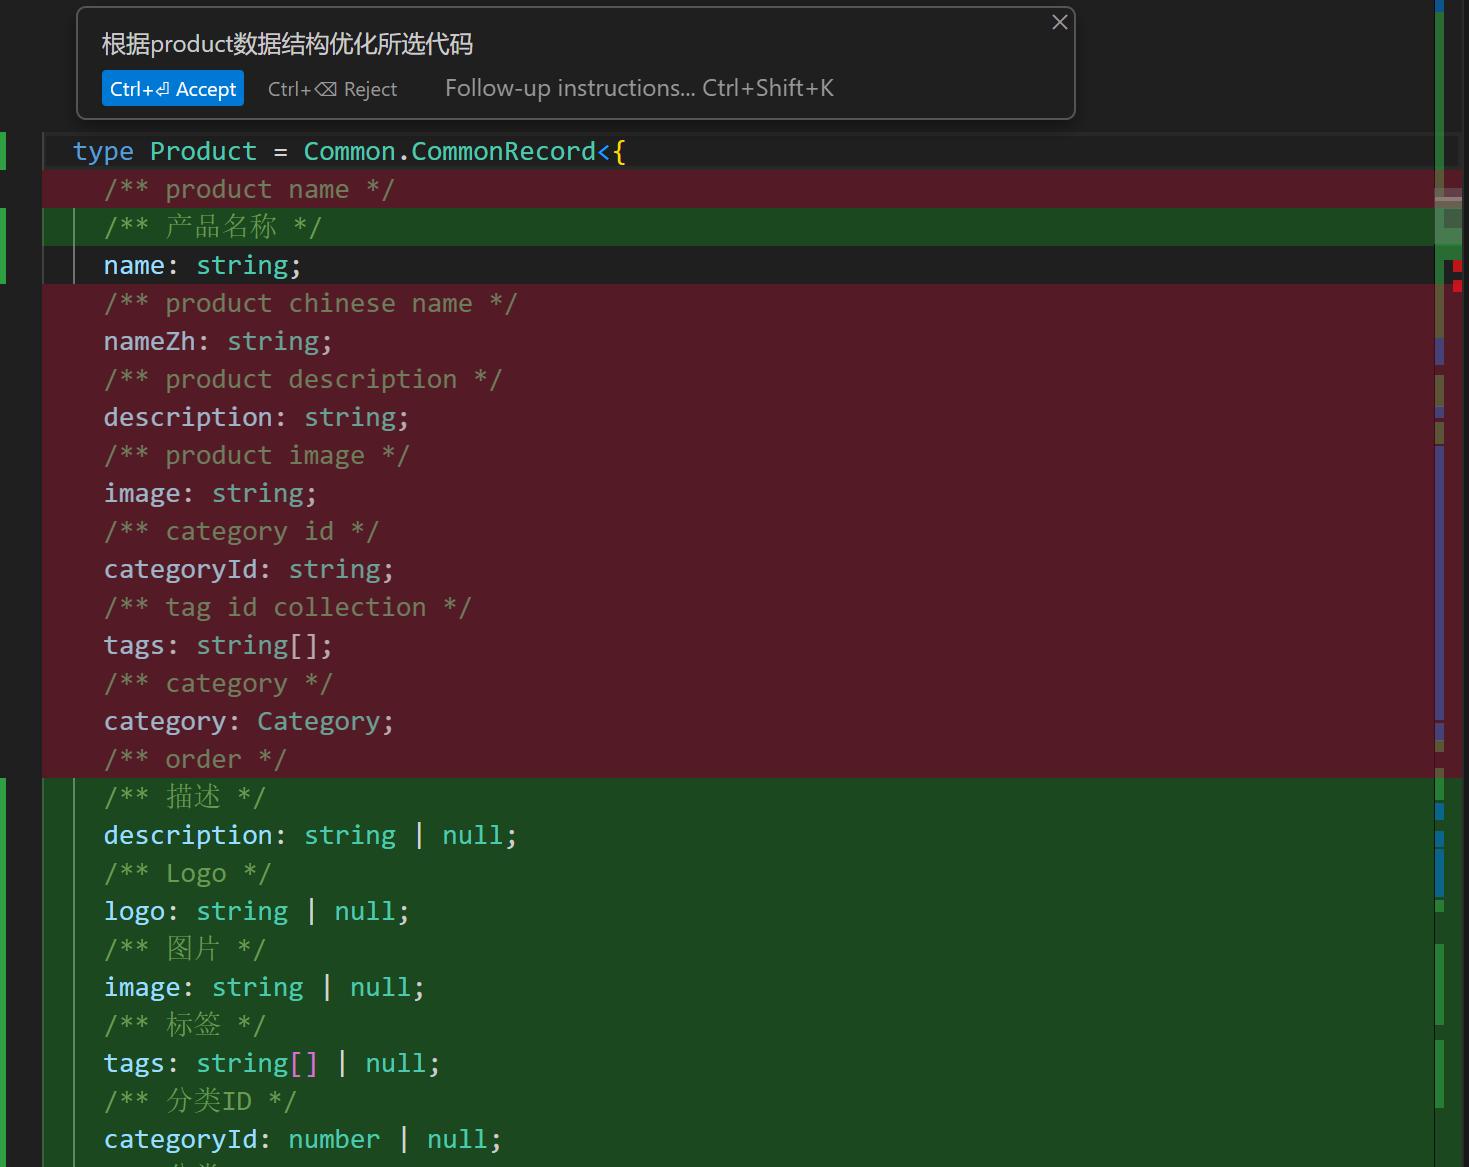1469x1167 pixels.
Task: Click the Common namespace identifier
Action: (x=349, y=152)
